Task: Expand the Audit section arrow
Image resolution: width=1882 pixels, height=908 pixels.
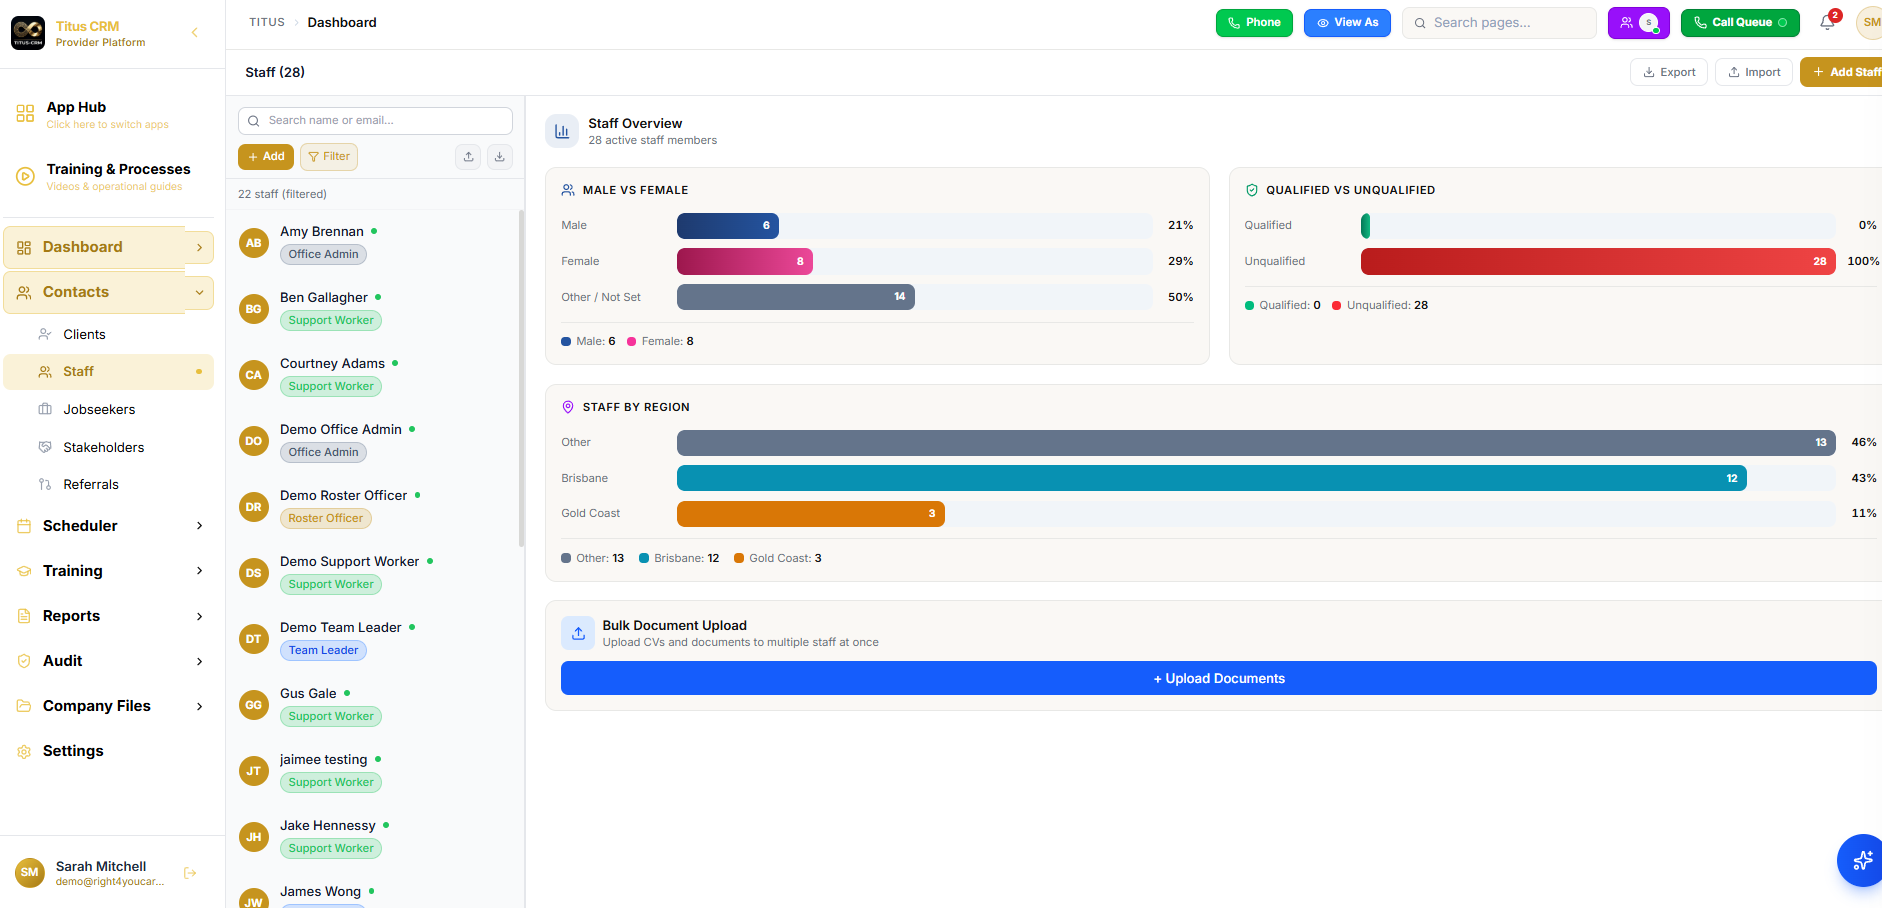Action: point(199,661)
